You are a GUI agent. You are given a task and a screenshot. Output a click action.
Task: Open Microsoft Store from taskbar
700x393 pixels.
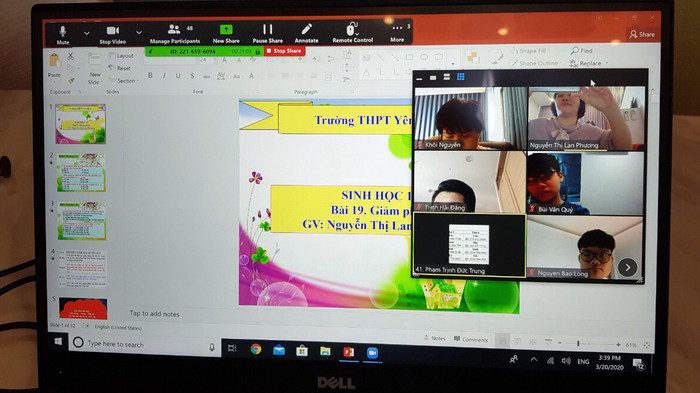[302, 351]
